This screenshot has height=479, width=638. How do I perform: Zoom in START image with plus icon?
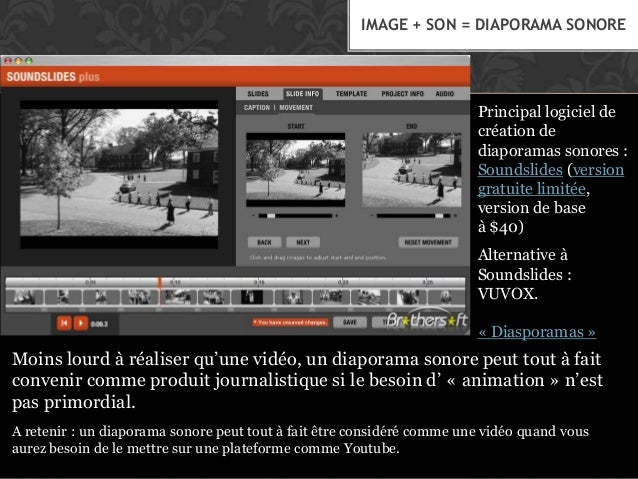pyautogui.click(x=336, y=216)
